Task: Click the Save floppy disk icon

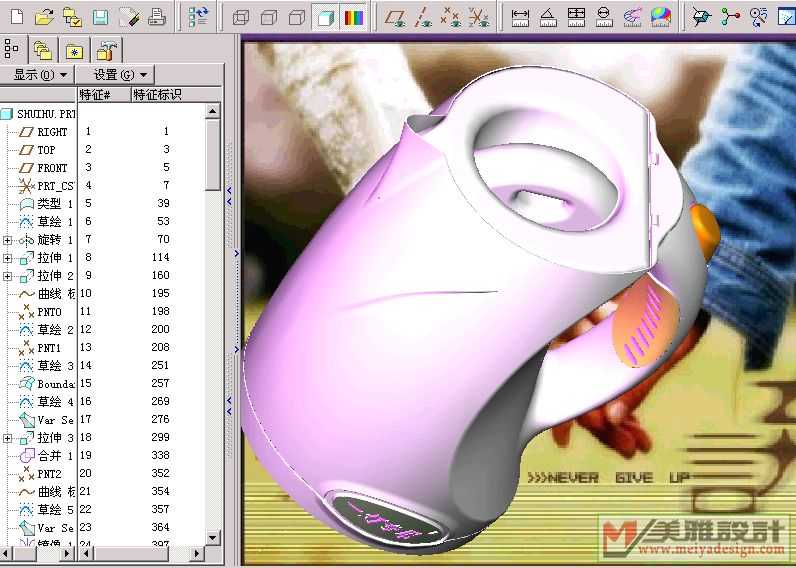Action: tap(100, 16)
